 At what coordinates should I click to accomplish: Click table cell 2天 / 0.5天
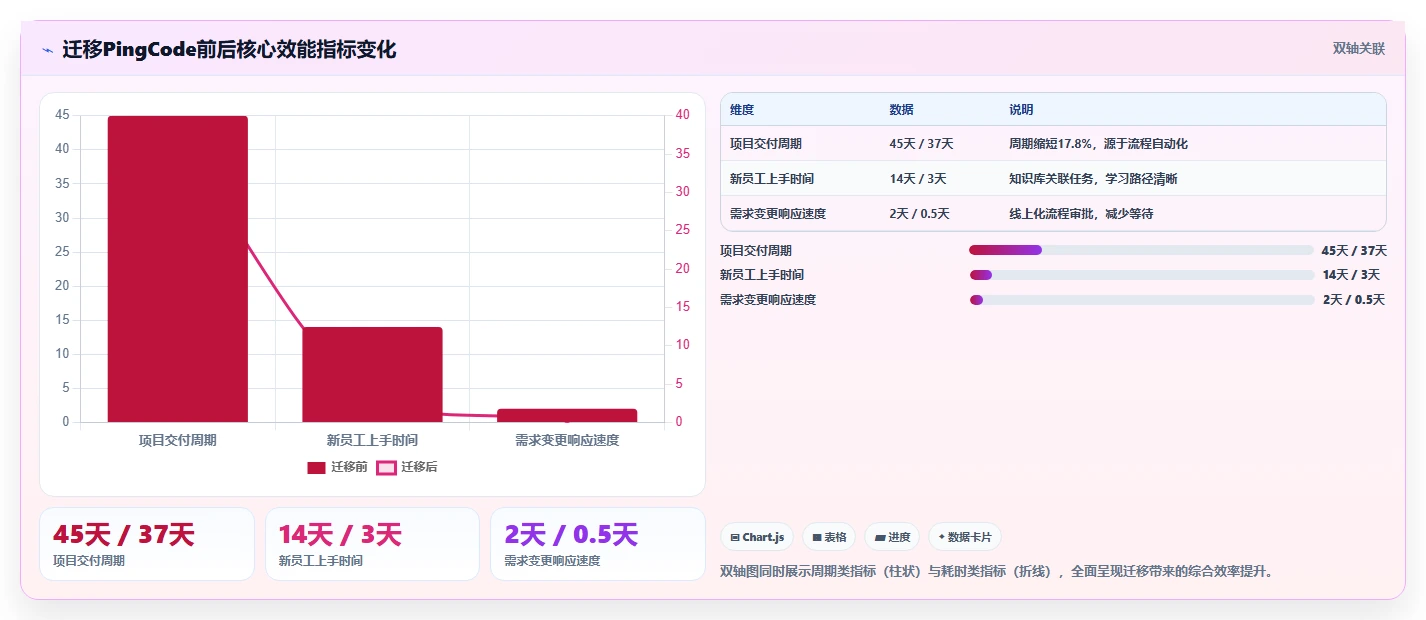click(919, 214)
